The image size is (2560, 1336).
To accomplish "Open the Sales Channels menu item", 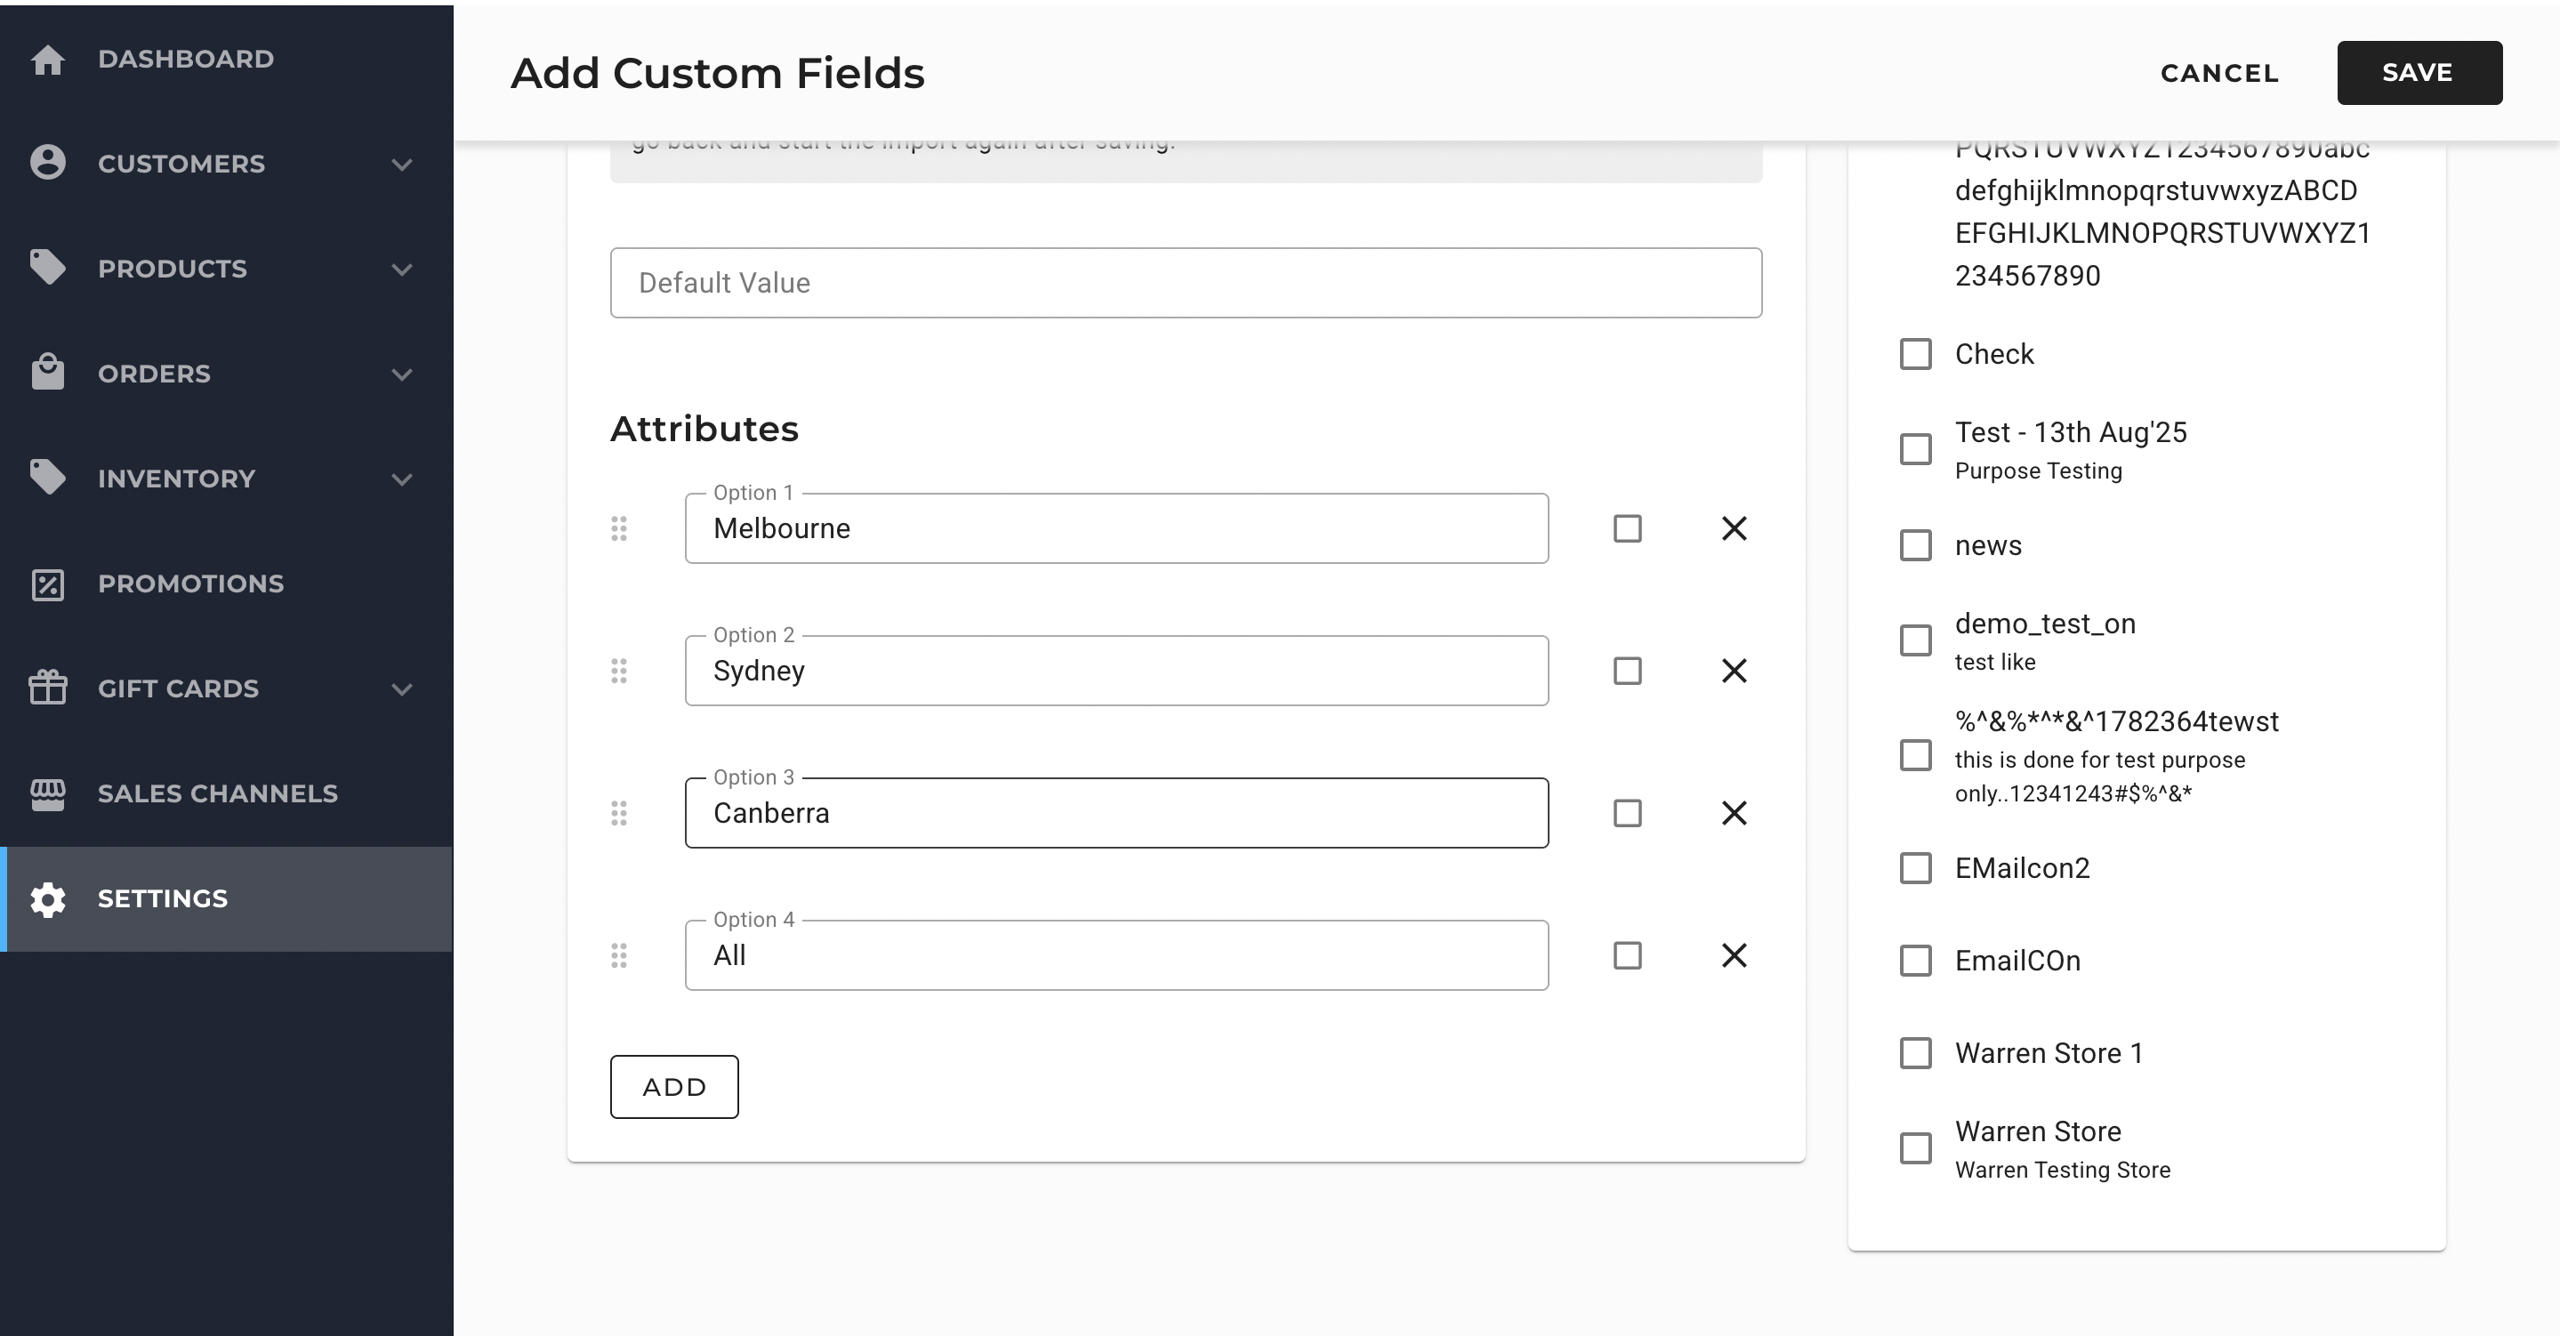I will pyautogui.click(x=217, y=794).
